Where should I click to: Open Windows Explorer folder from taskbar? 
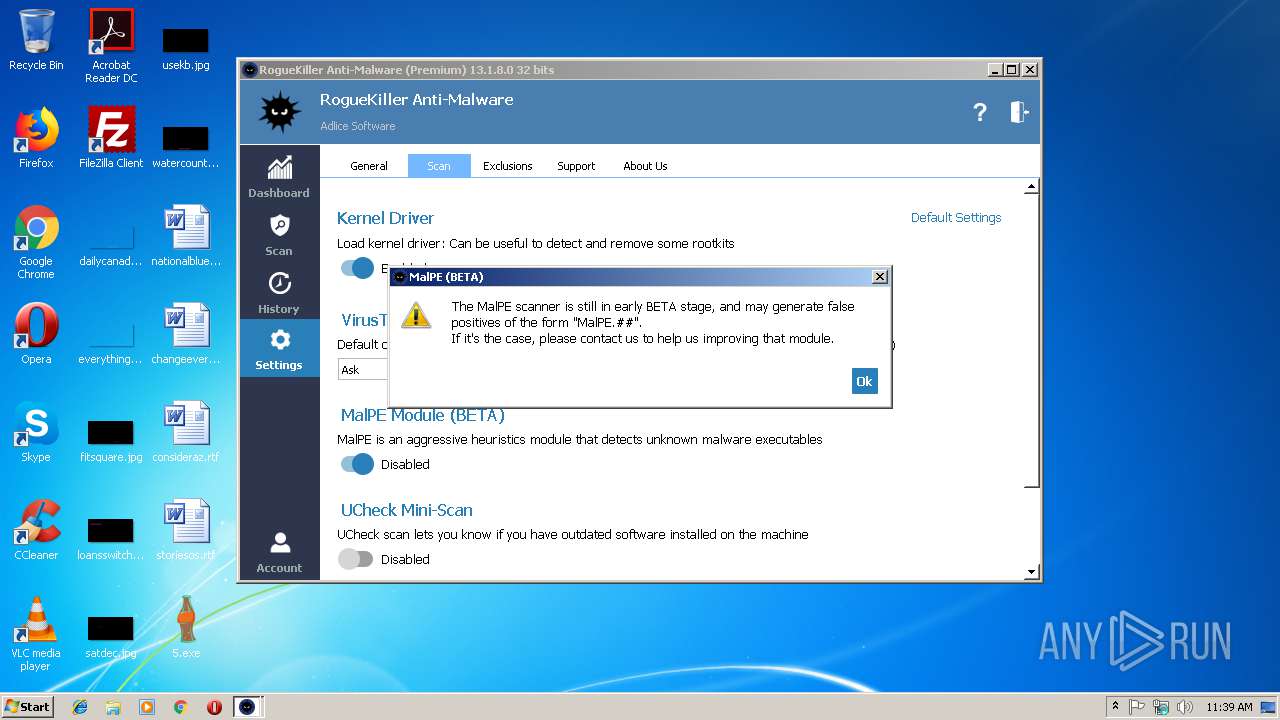tap(113, 707)
